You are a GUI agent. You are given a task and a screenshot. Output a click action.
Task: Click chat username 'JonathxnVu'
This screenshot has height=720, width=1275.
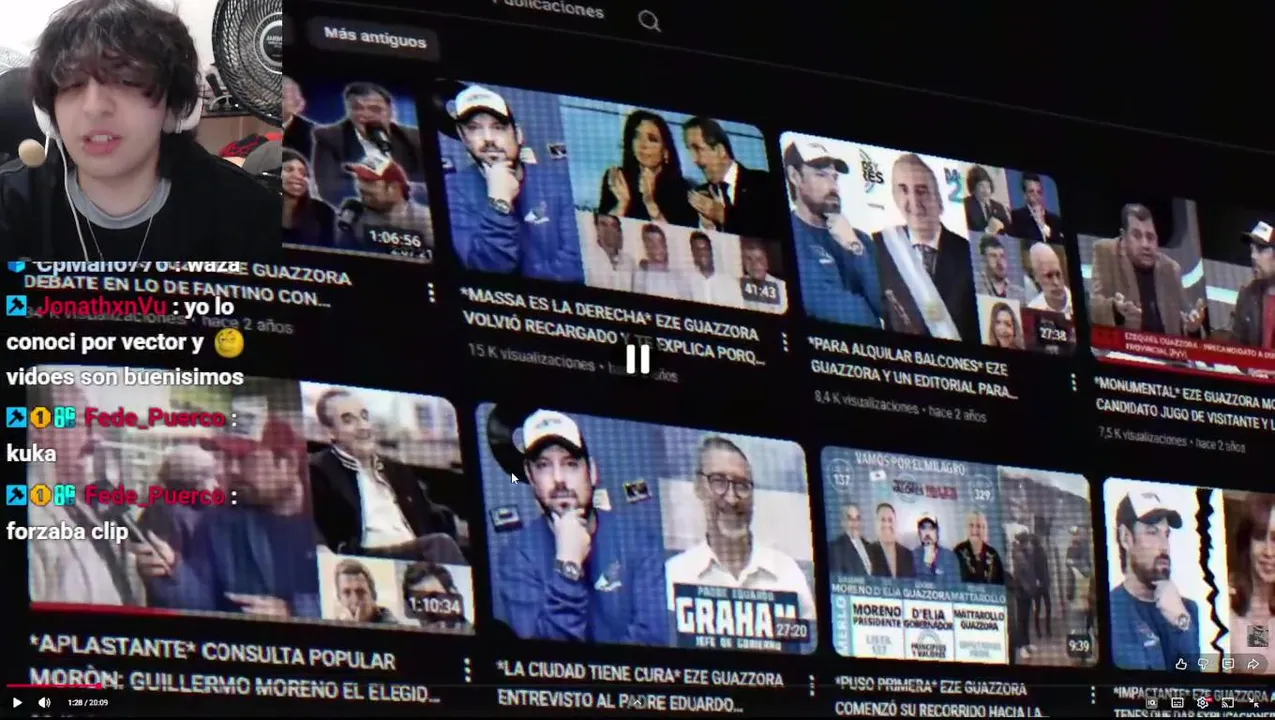(x=102, y=307)
